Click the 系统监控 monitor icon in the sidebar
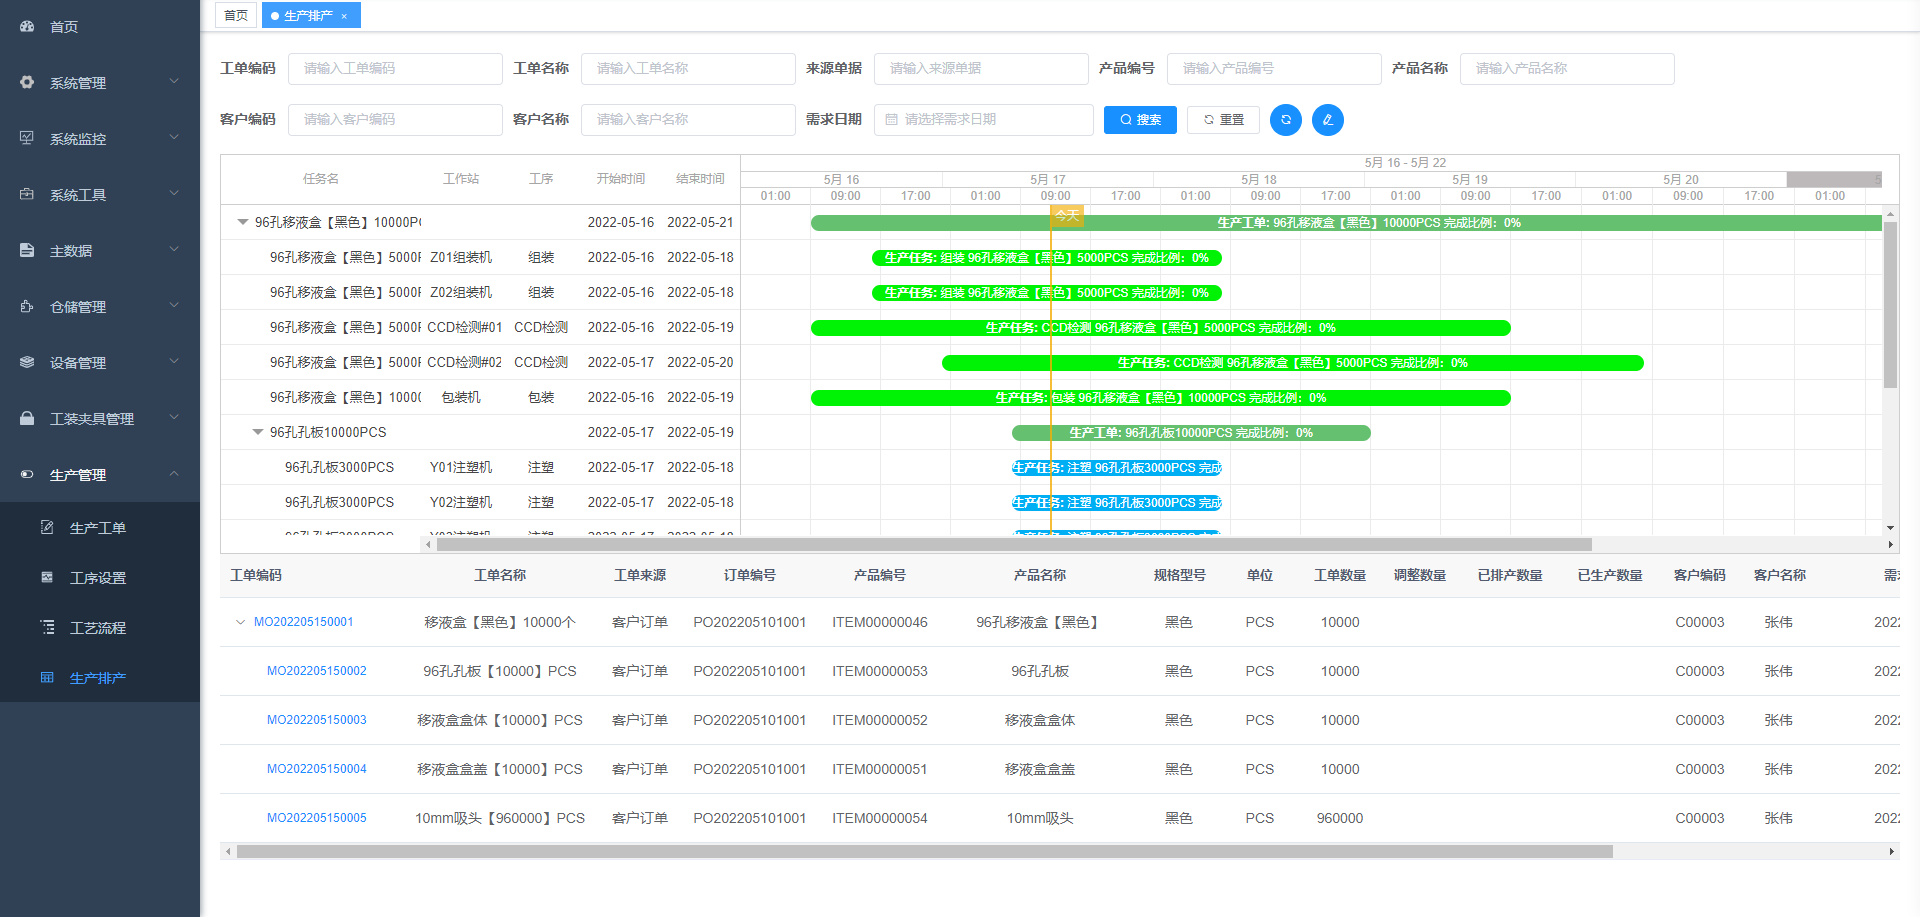 click(x=27, y=138)
